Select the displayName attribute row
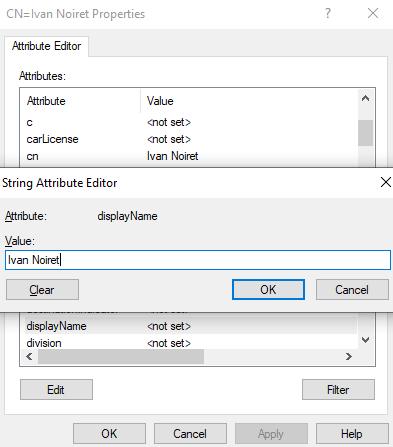Image resolution: width=393 pixels, height=447 pixels. (x=191, y=326)
